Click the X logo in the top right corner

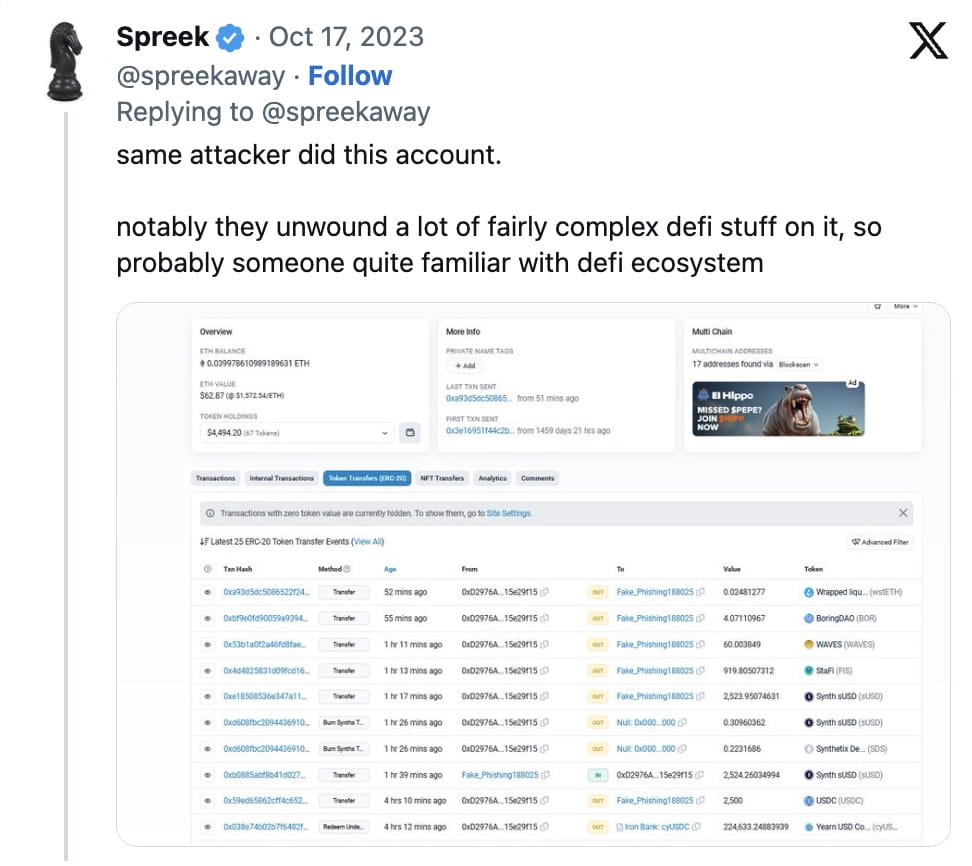pos(928,41)
